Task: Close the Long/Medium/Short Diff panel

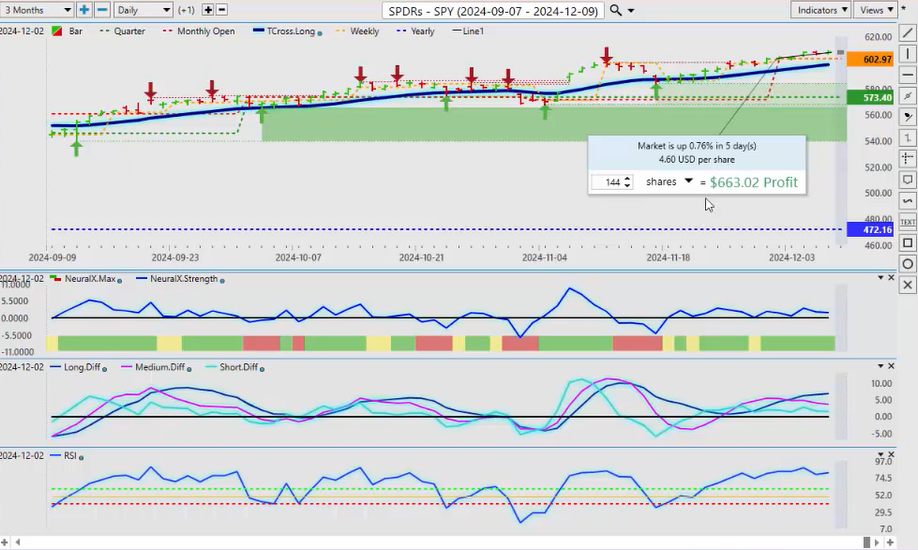Action: click(892, 366)
